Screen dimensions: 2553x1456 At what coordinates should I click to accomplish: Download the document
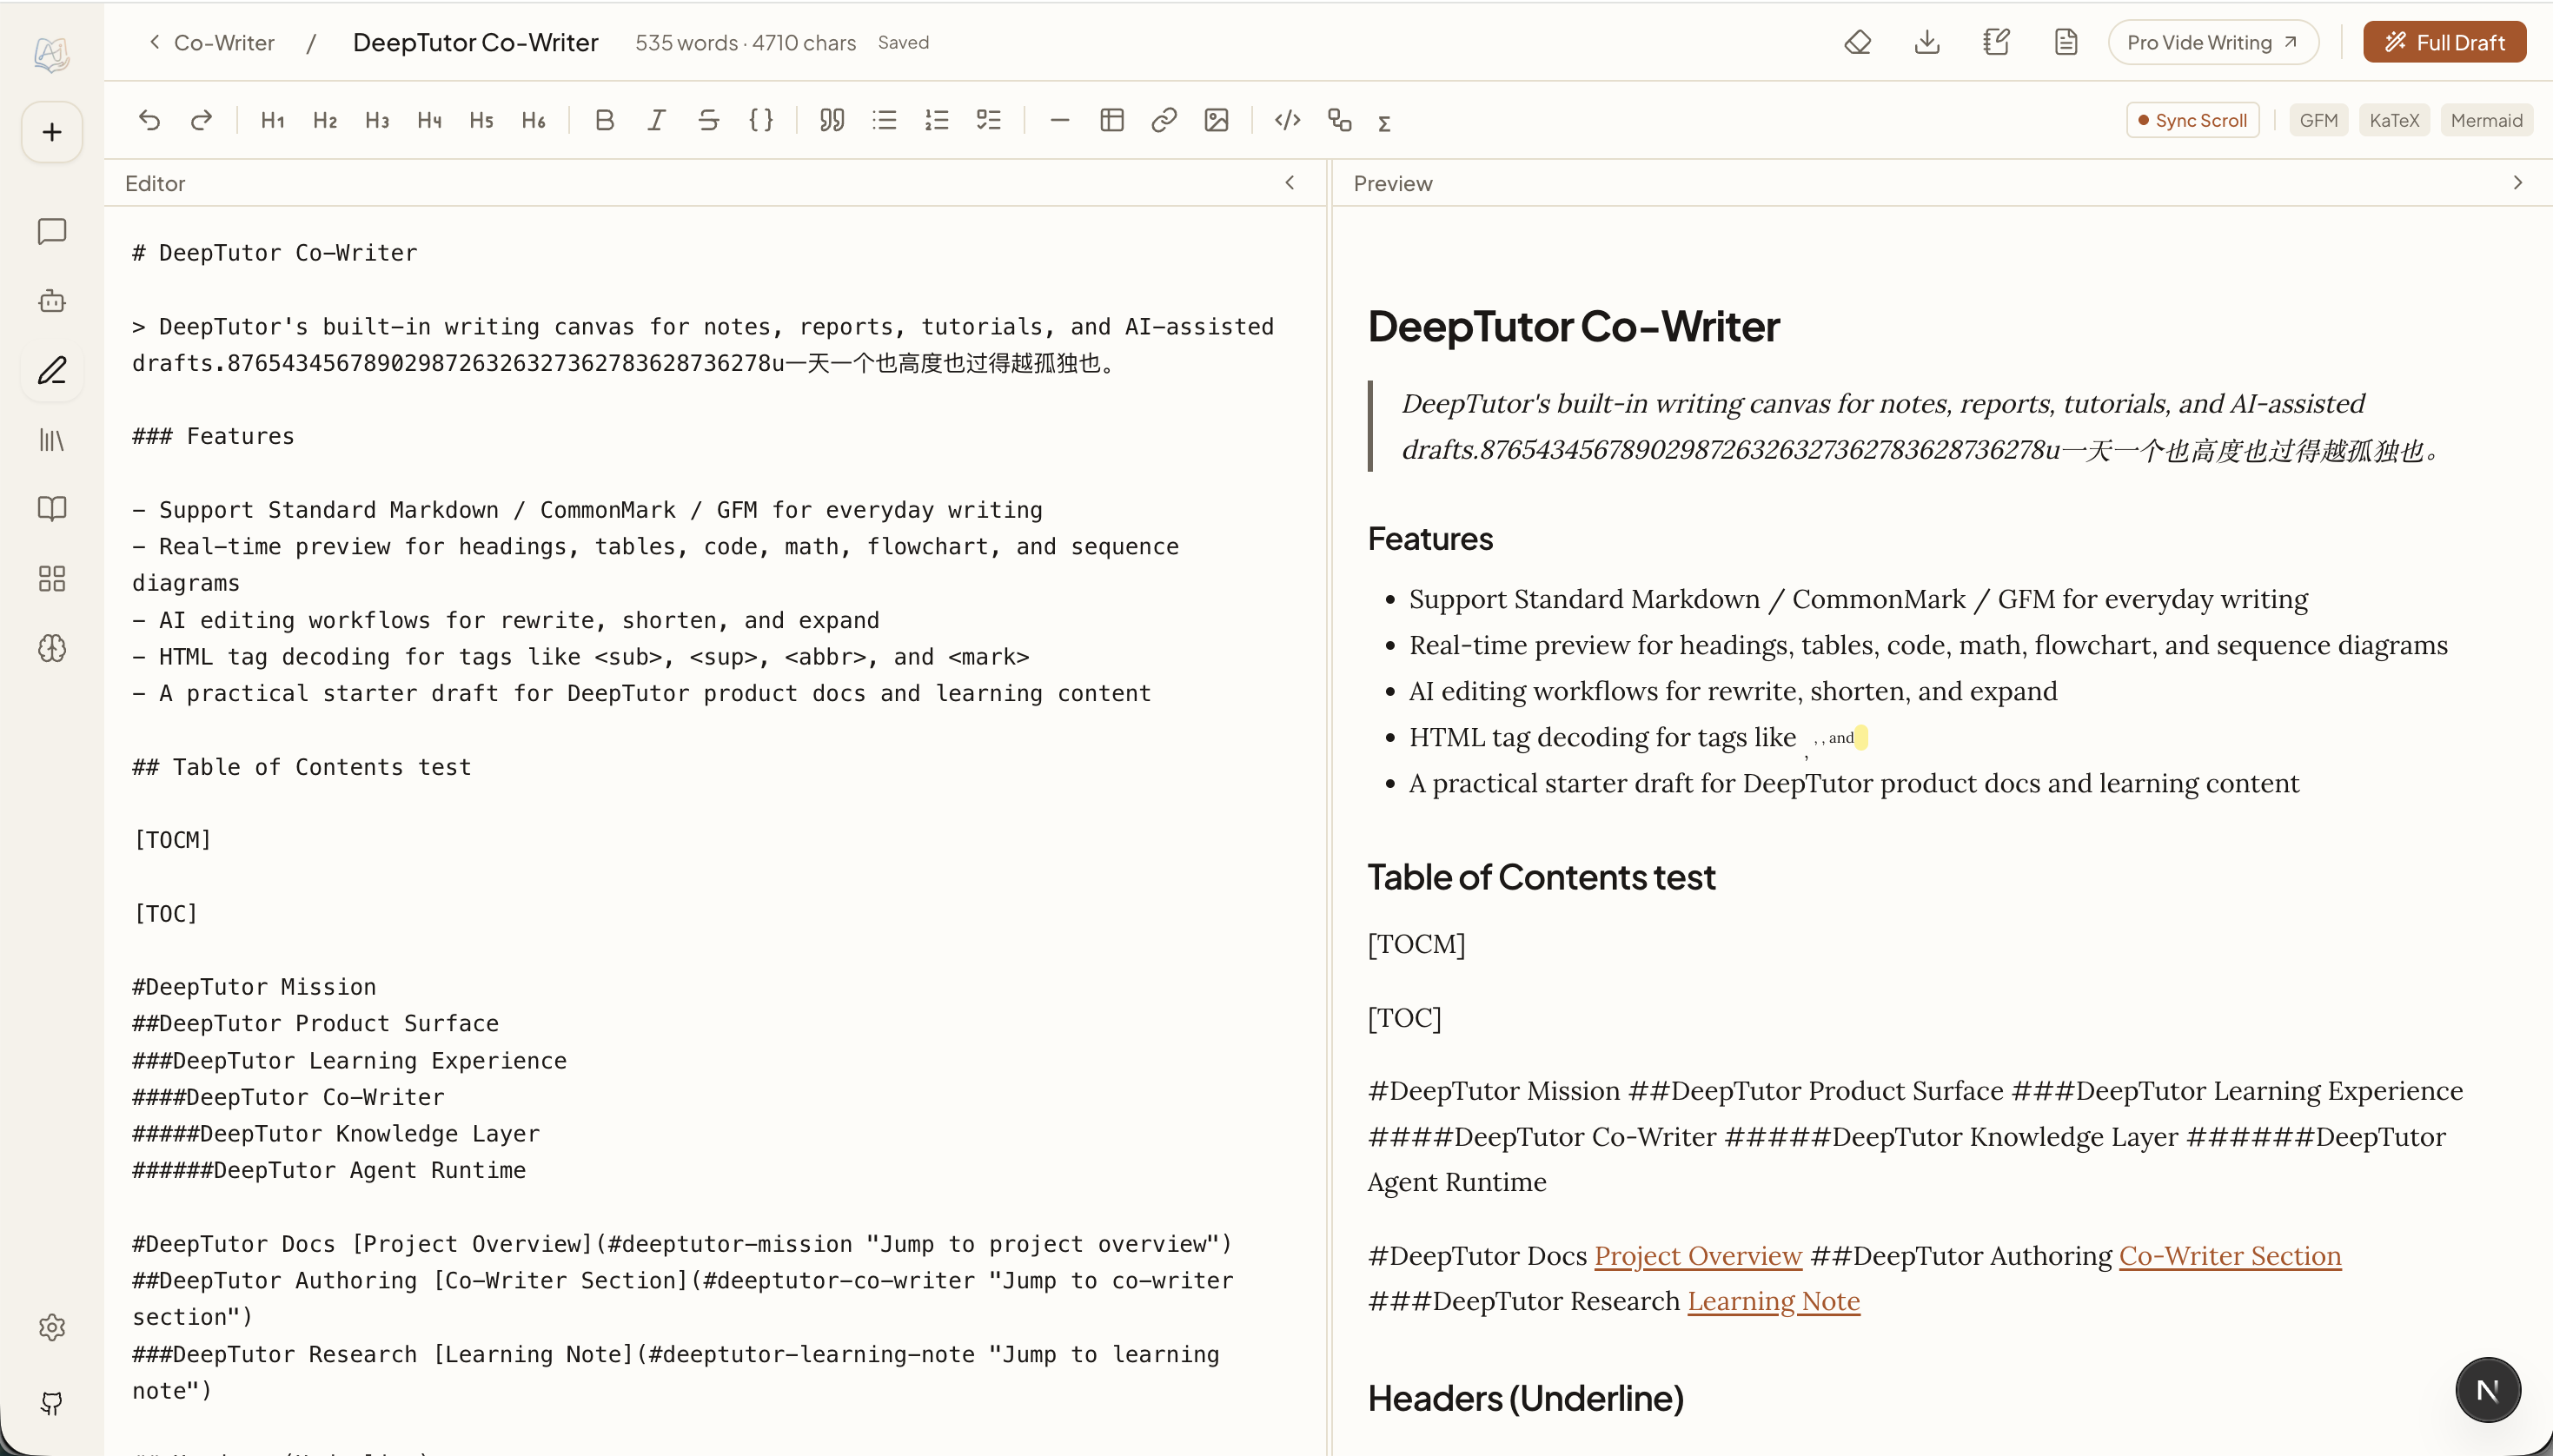point(1927,42)
